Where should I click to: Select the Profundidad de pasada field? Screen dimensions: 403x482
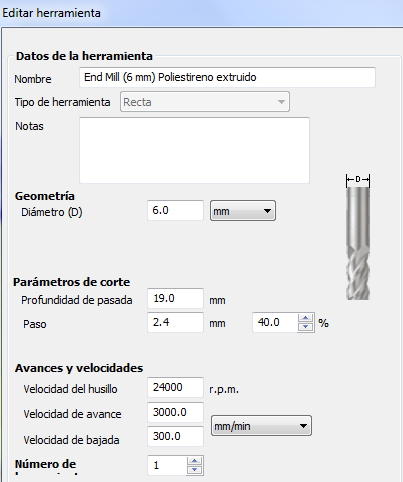[x=175, y=298]
